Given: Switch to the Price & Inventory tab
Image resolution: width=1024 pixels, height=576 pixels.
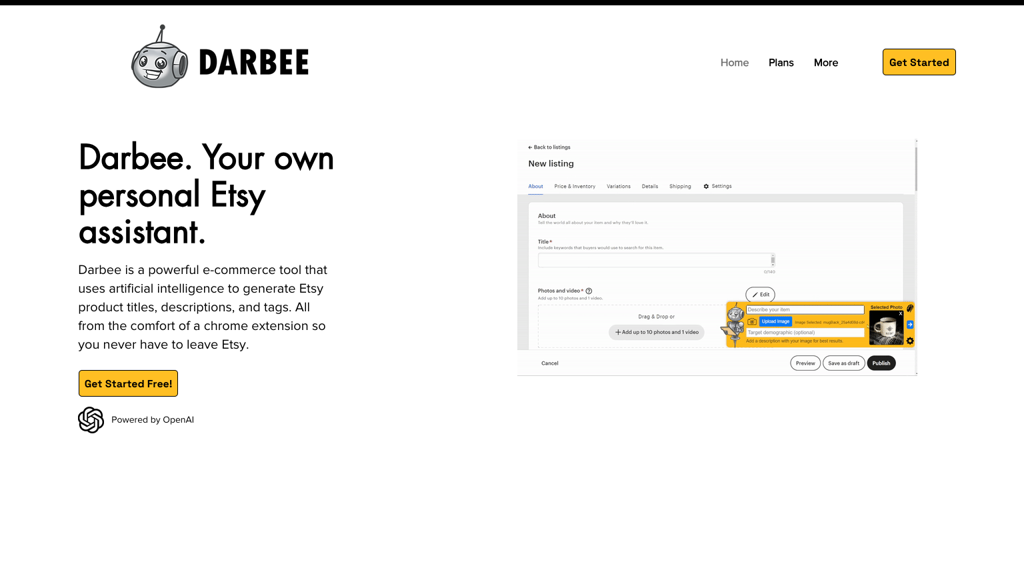Looking at the screenshot, I should tap(574, 186).
